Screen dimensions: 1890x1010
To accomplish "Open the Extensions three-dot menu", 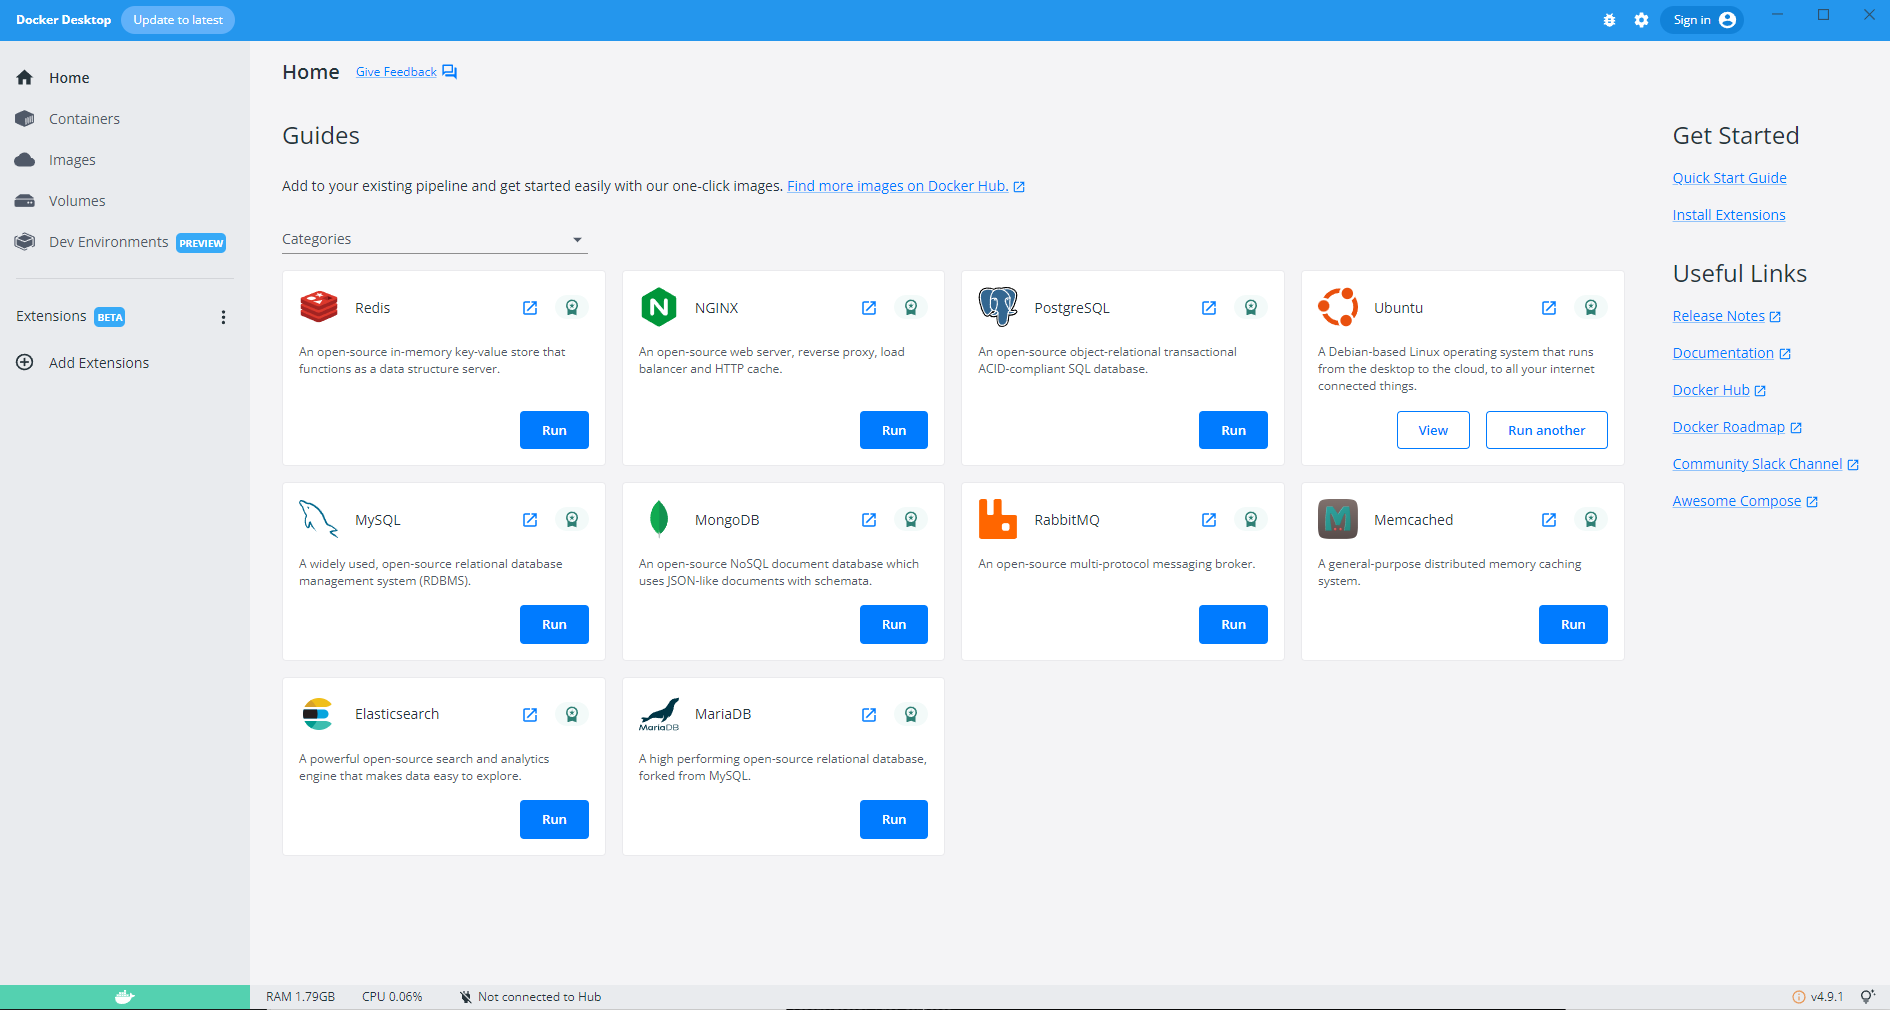I will point(223,317).
